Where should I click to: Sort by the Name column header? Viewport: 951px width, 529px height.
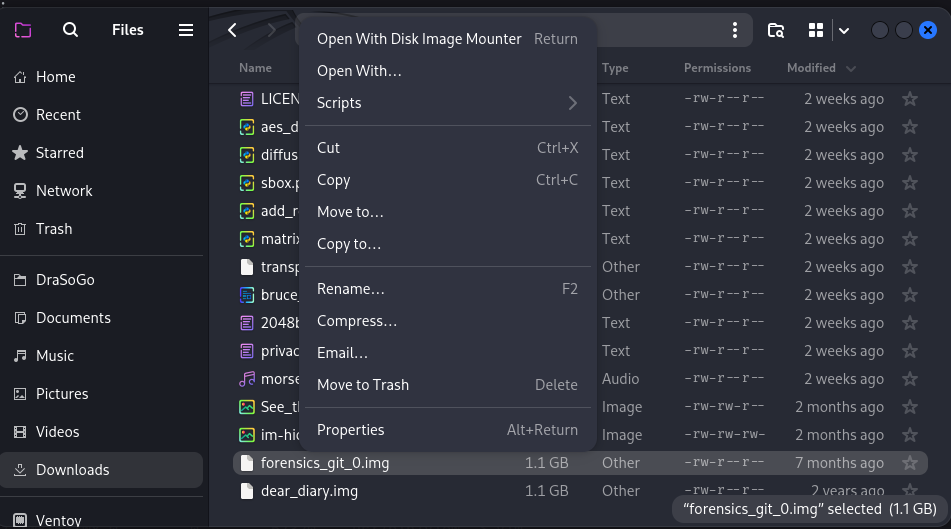(255, 68)
